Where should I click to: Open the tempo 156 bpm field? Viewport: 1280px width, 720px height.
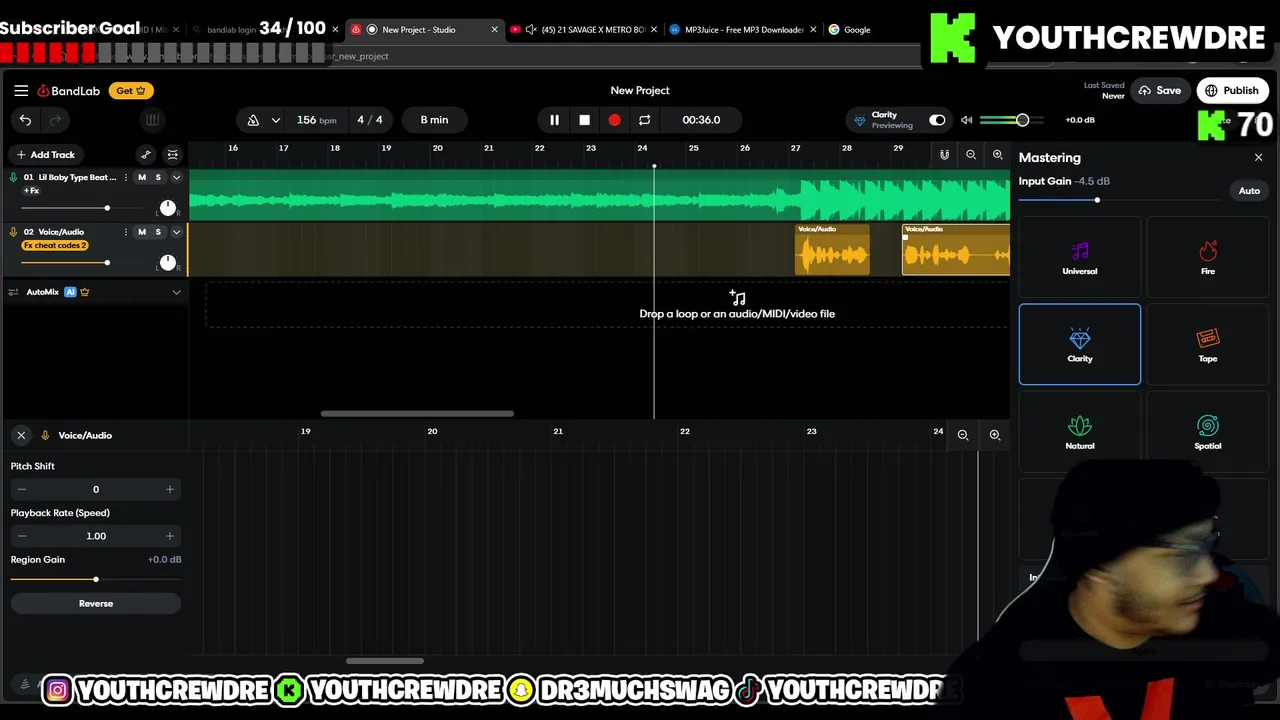coord(316,120)
